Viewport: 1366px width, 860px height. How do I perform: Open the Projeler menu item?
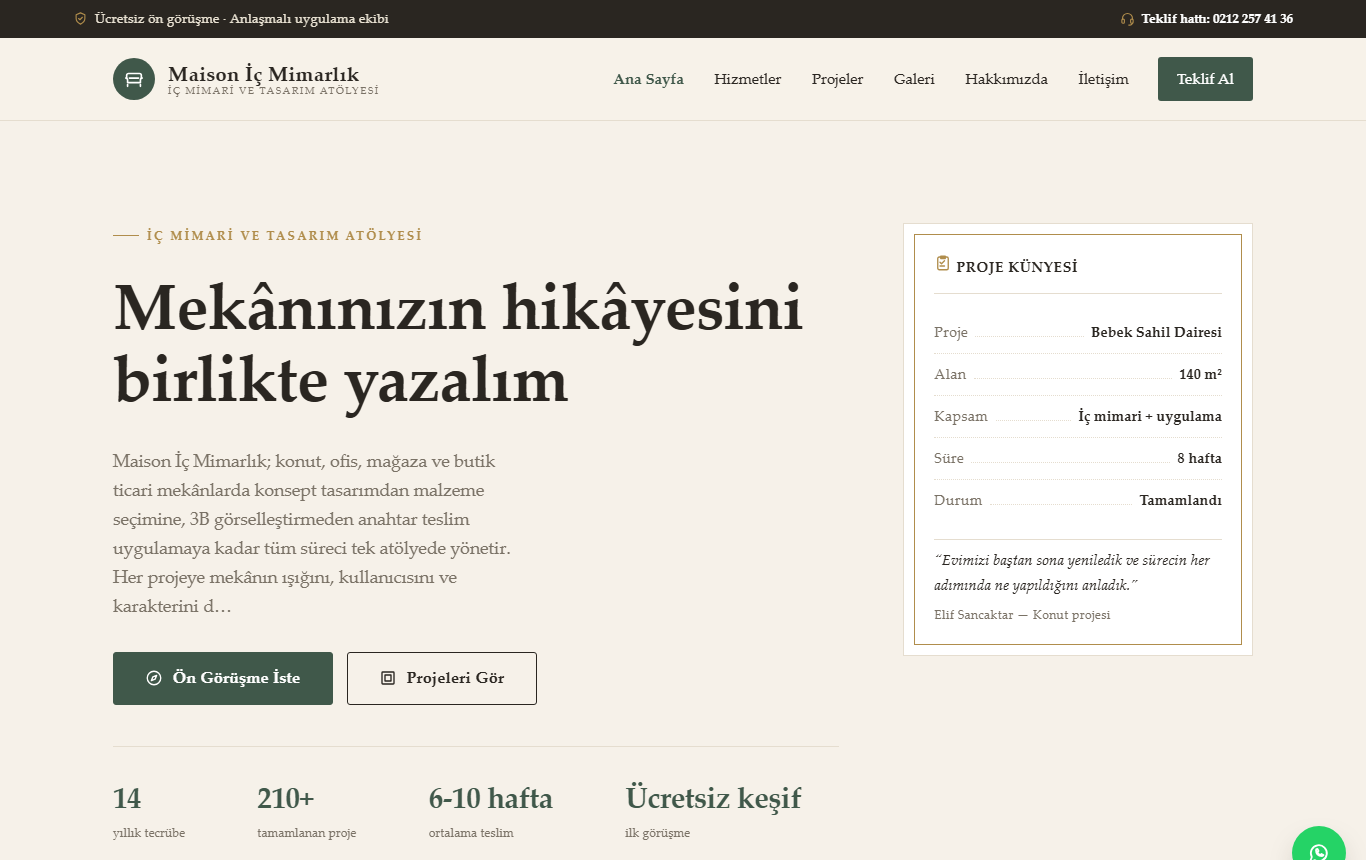click(838, 79)
